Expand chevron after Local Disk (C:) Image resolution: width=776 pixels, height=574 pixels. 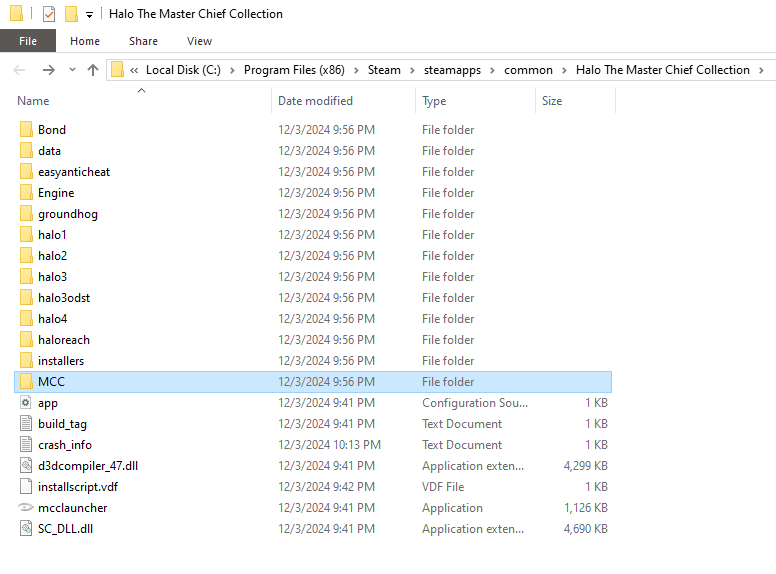pos(232,70)
